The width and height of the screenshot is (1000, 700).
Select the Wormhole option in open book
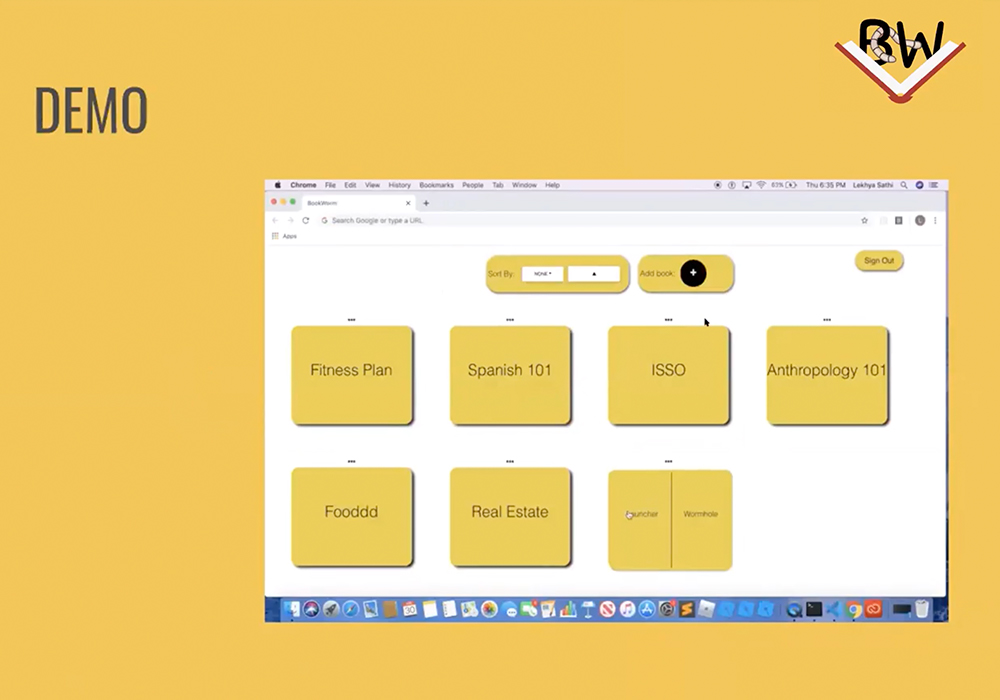(700, 514)
